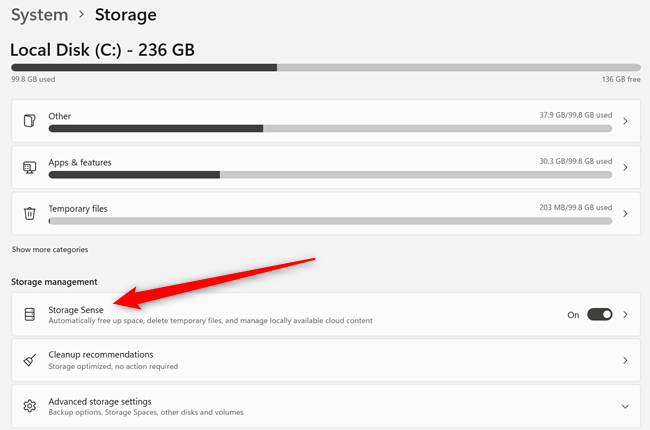
Task: Click the Cleanup recommendations broom icon
Action: pyautogui.click(x=30, y=360)
